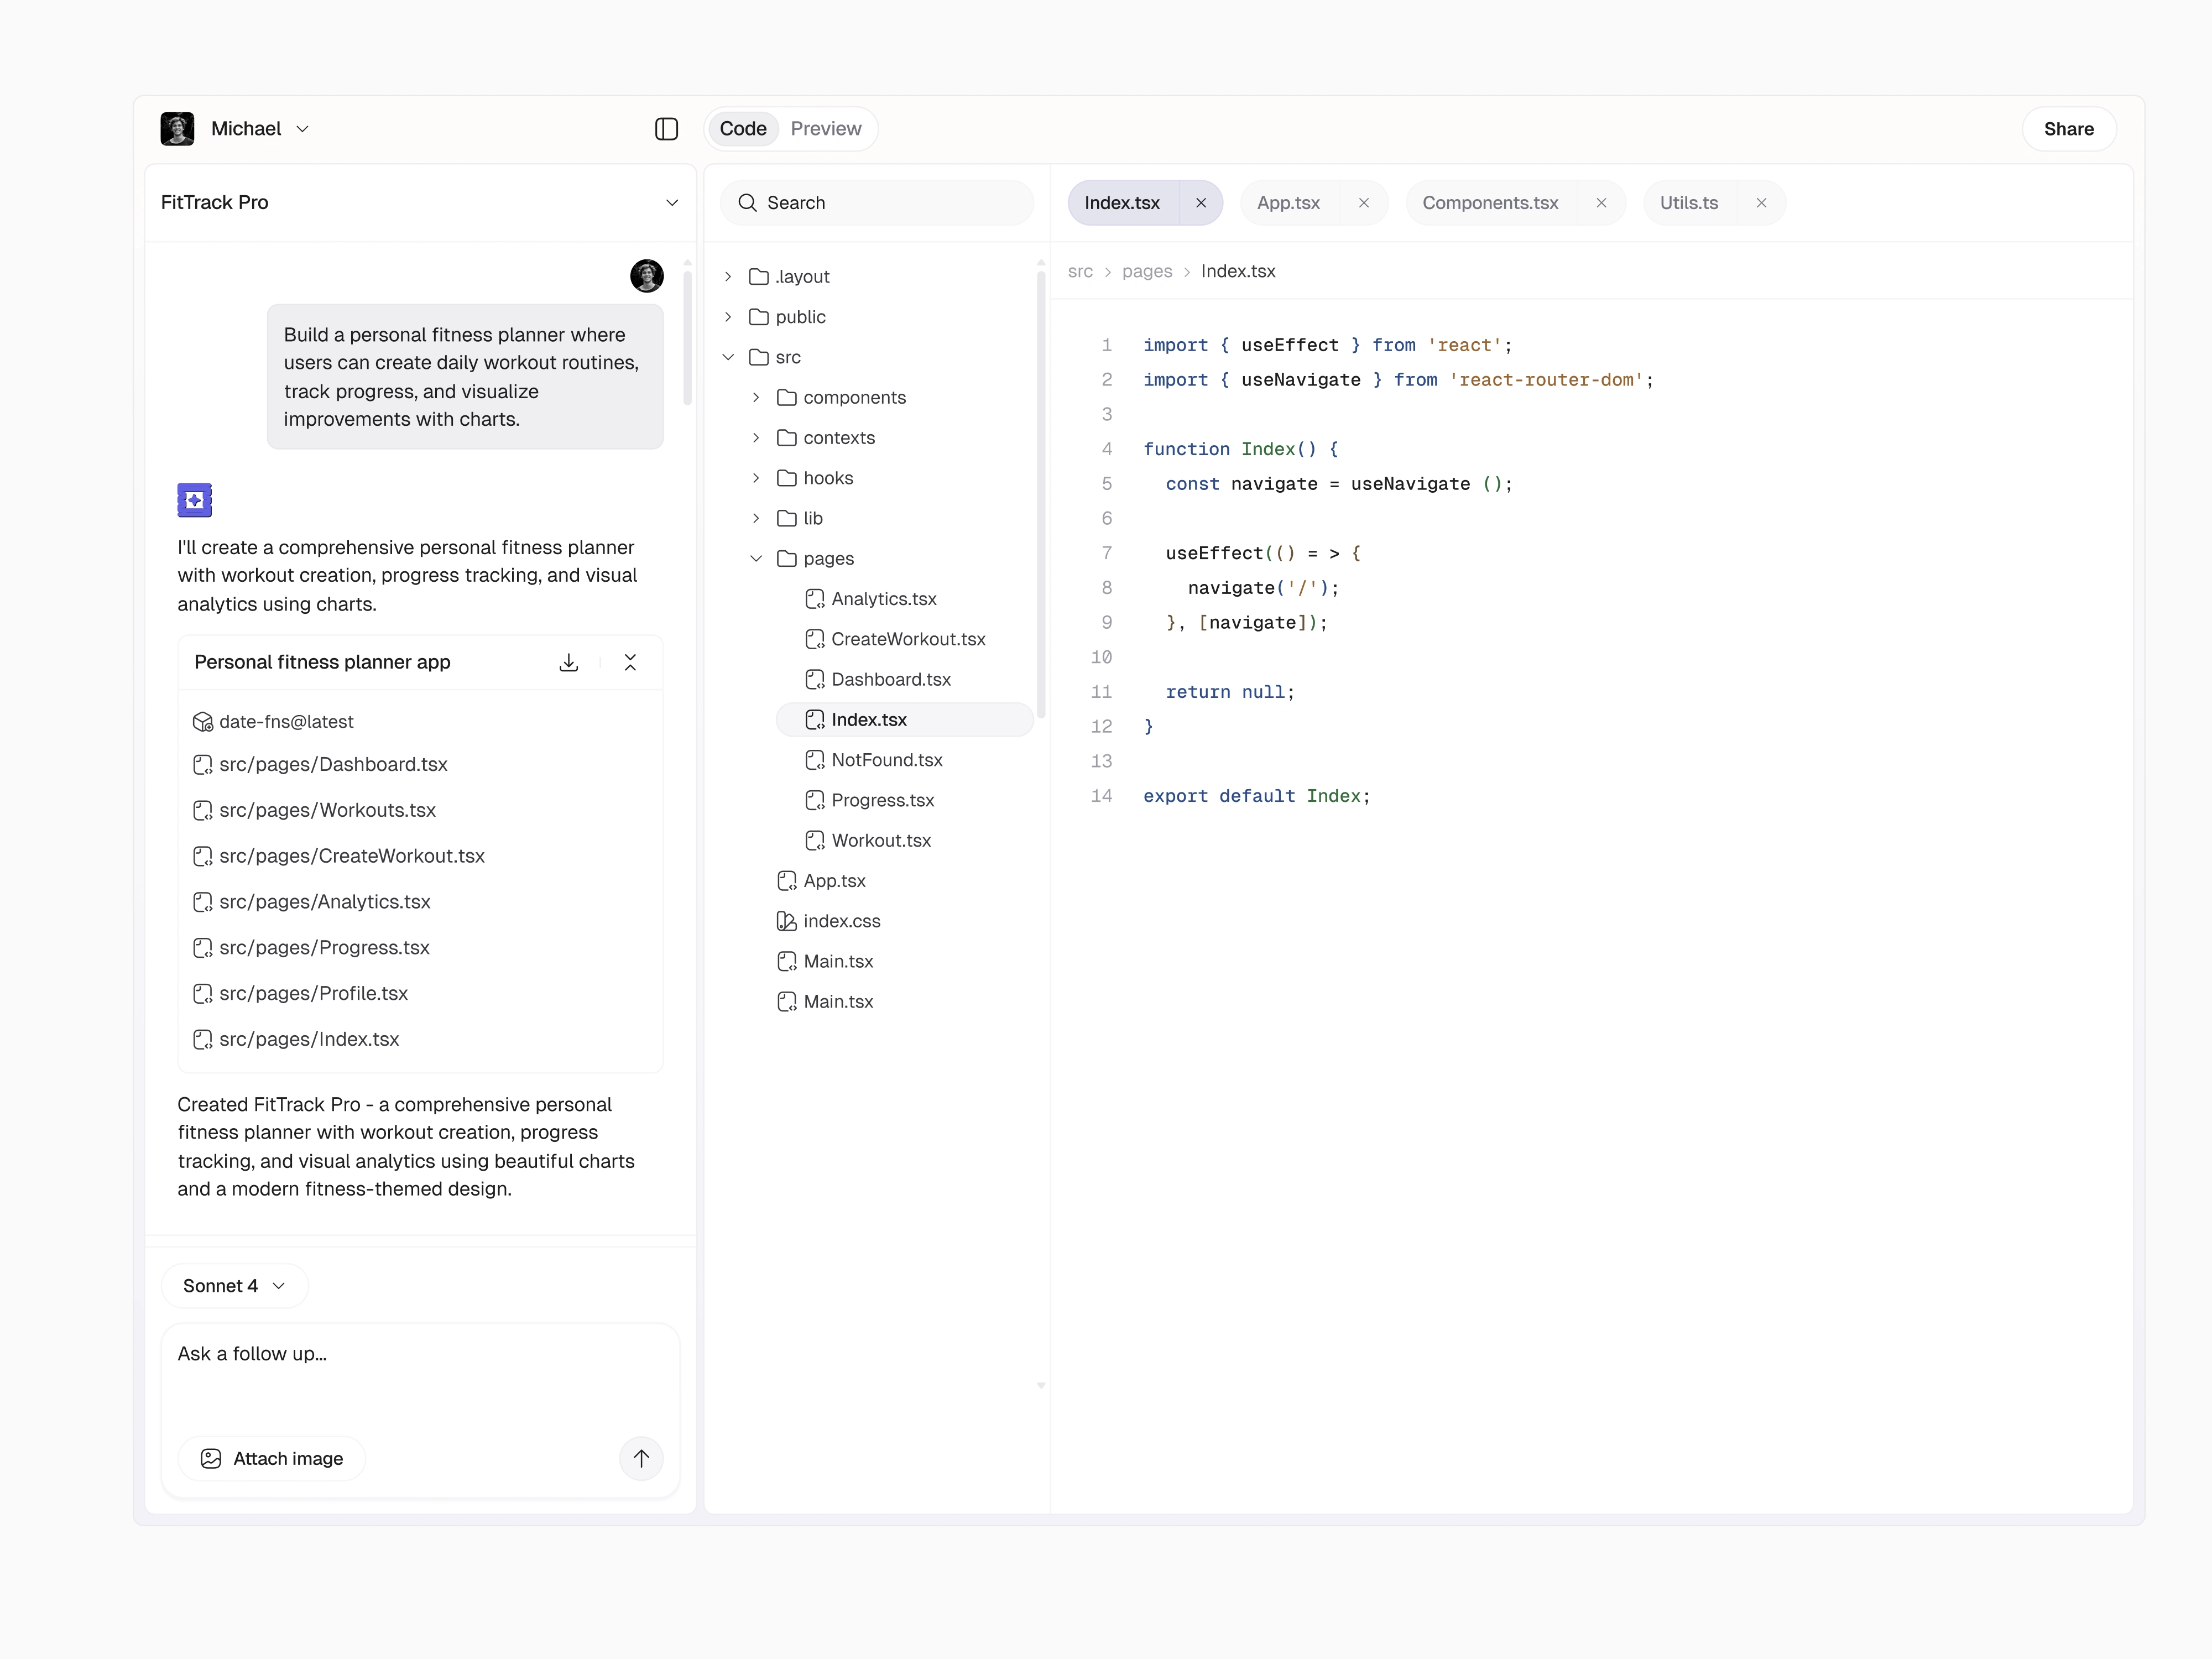Collapse the Personal fitness planner app card
The height and width of the screenshot is (1659, 2212).
tap(630, 662)
